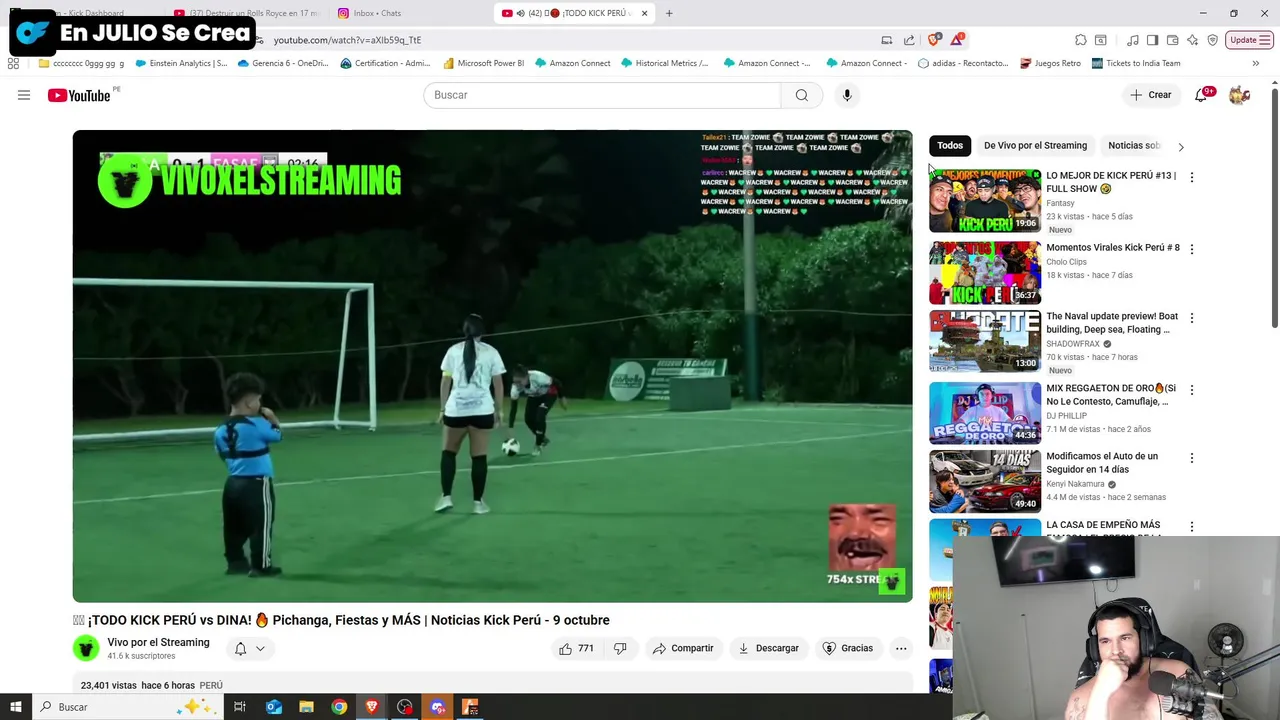
Task: Click the video title text TODO KICK PERÚ vs DINA
Action: 341,620
